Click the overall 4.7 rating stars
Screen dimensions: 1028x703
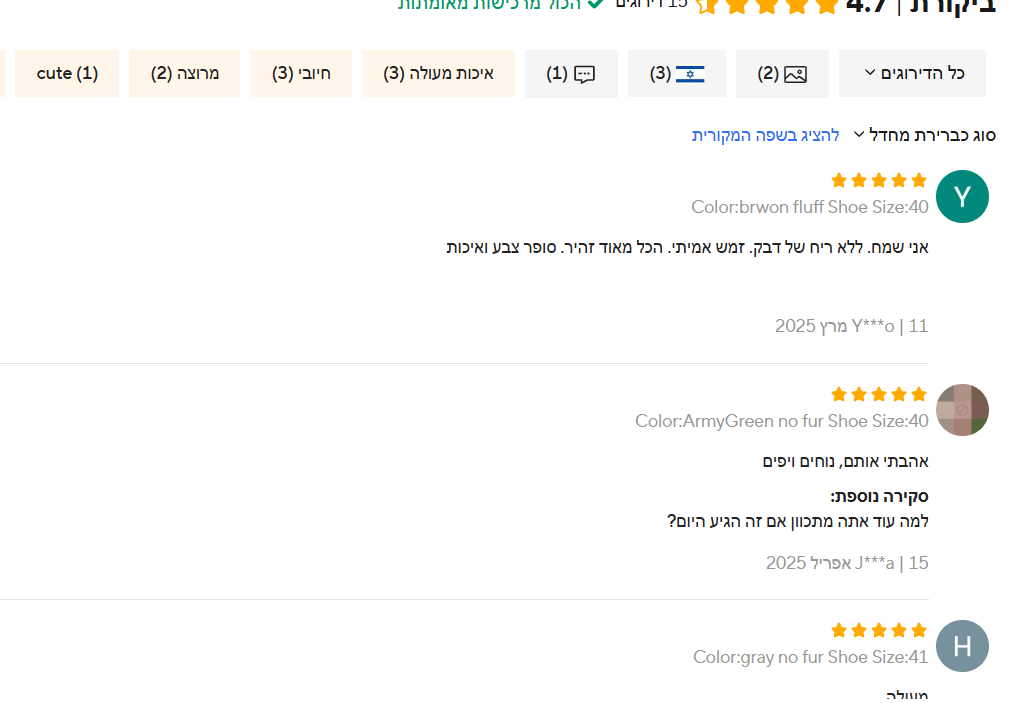coord(766,5)
